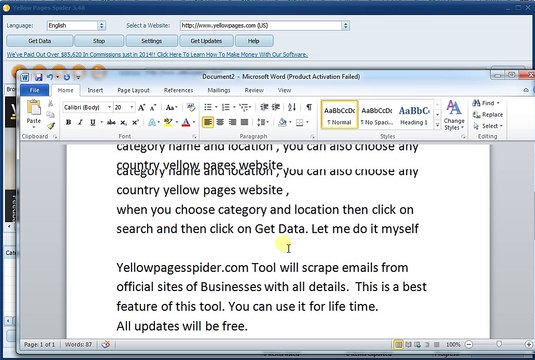This screenshot has width=535, height=360.
Task: Click the Sort A-Z icon
Action: click(x=292, y=107)
